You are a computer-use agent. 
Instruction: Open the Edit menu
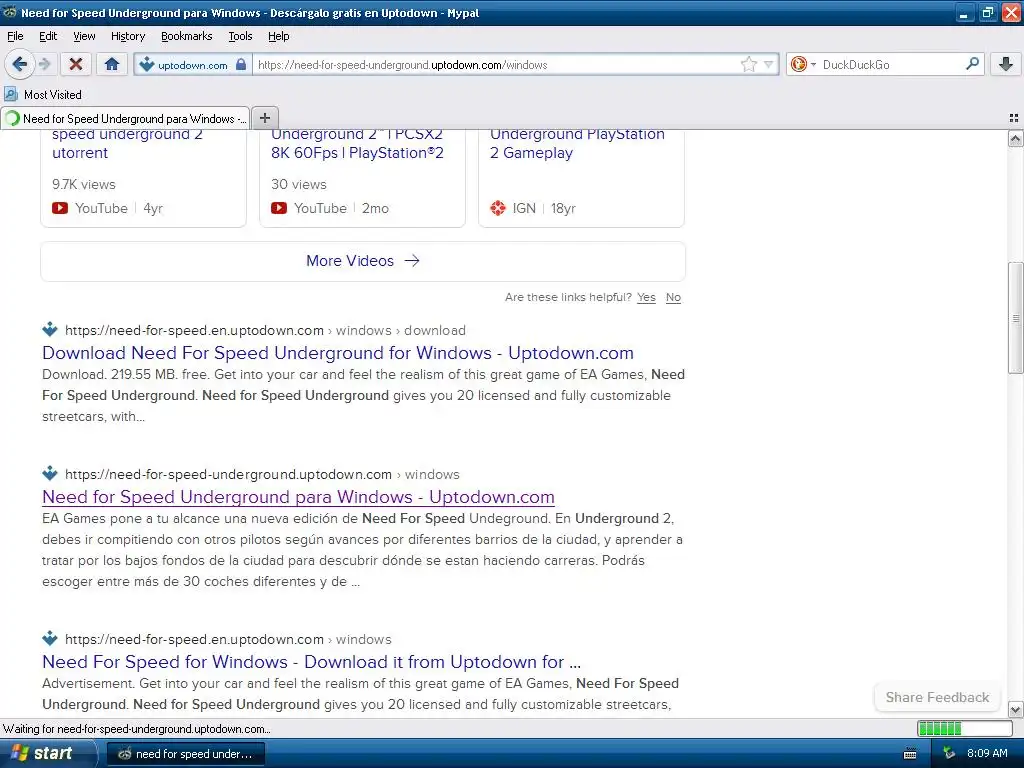[48, 36]
